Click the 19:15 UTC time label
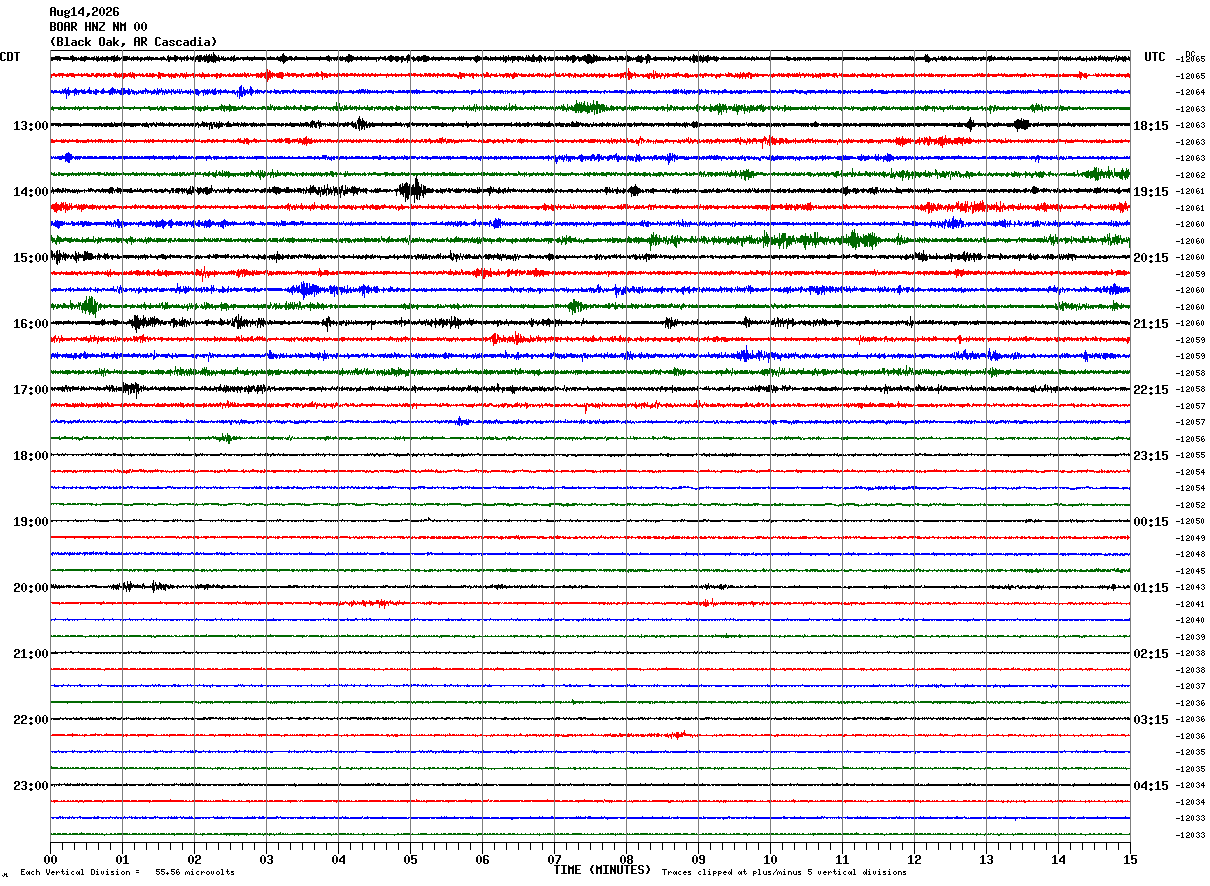The width and height of the screenshot is (1210, 886). (x=1151, y=192)
